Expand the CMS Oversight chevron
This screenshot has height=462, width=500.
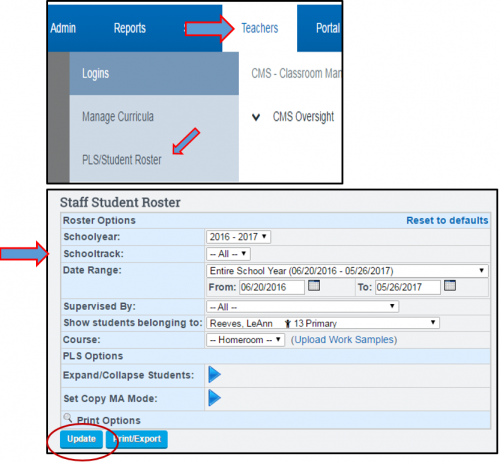[256, 117]
